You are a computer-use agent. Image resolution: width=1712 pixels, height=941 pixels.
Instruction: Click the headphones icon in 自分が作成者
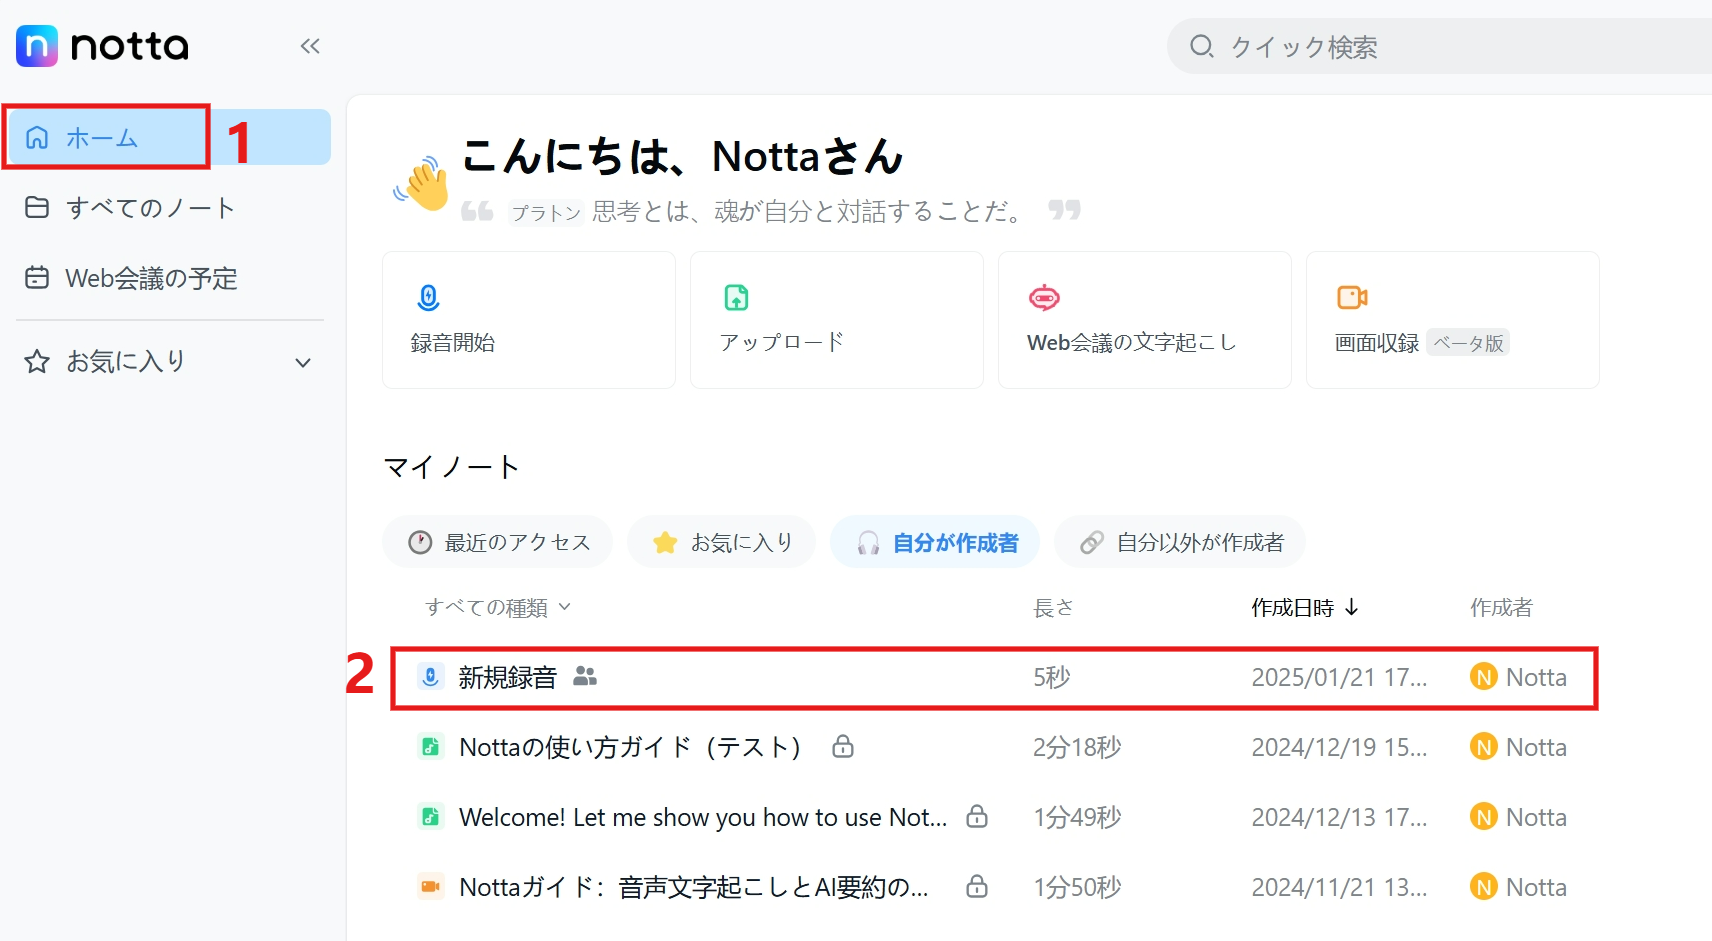(x=868, y=543)
